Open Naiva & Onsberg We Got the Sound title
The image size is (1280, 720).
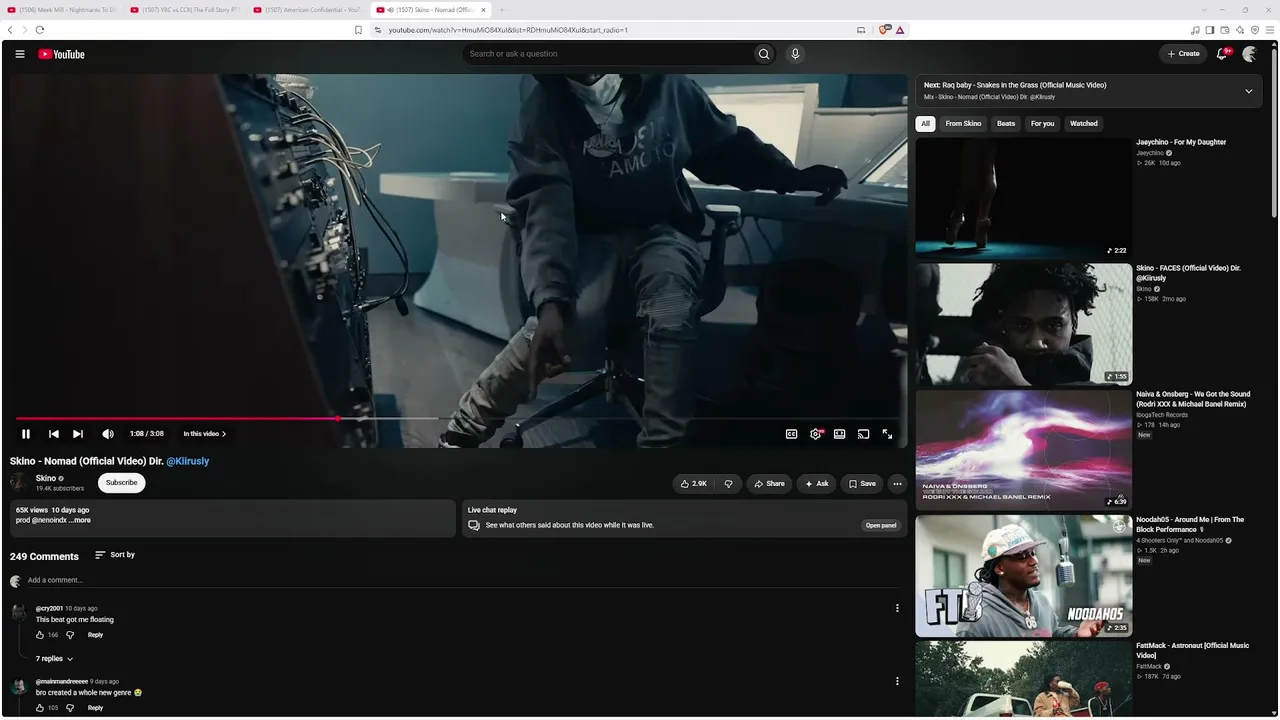1193,399
